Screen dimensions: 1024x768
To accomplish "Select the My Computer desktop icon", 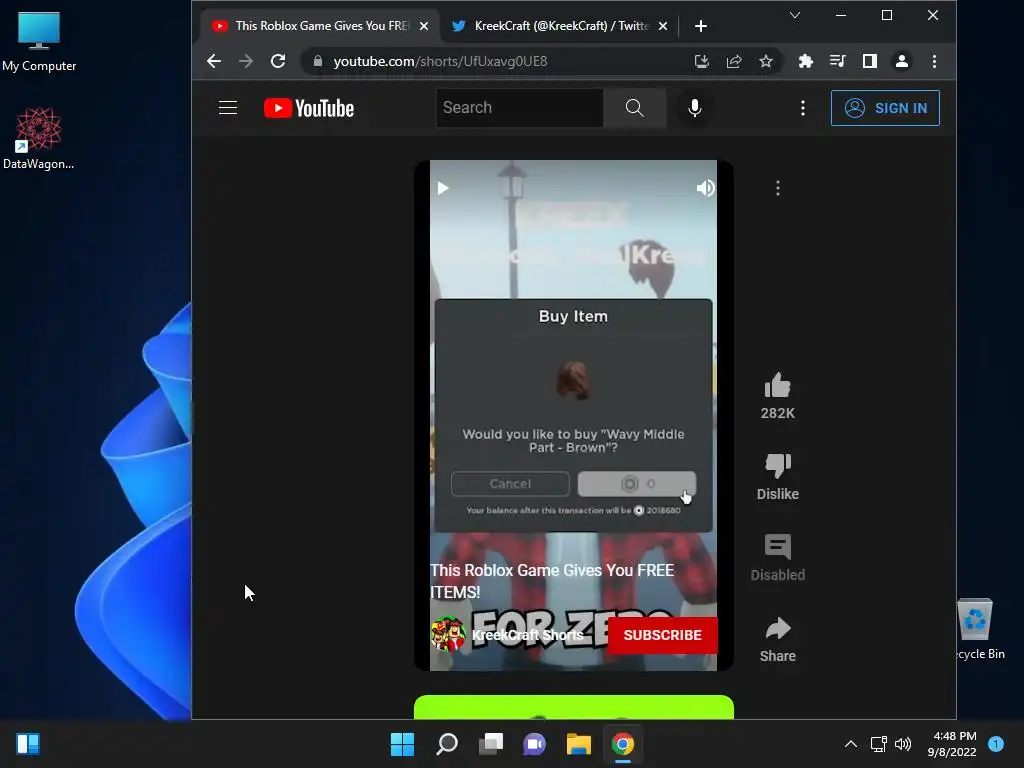I will point(39,42).
